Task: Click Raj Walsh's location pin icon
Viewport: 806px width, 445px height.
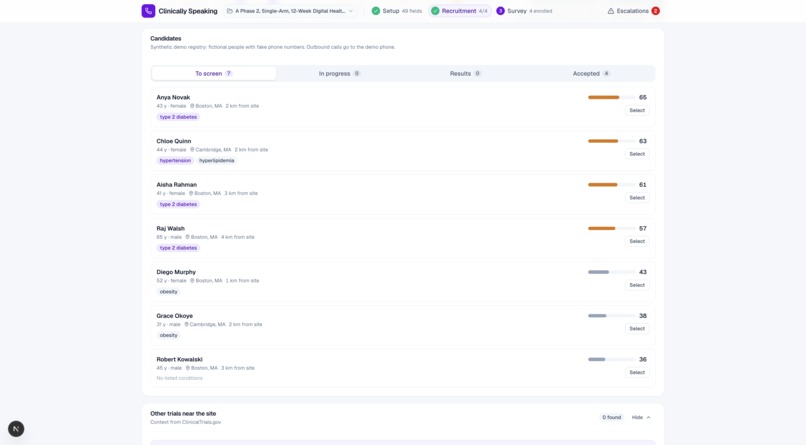Action: click(188, 237)
